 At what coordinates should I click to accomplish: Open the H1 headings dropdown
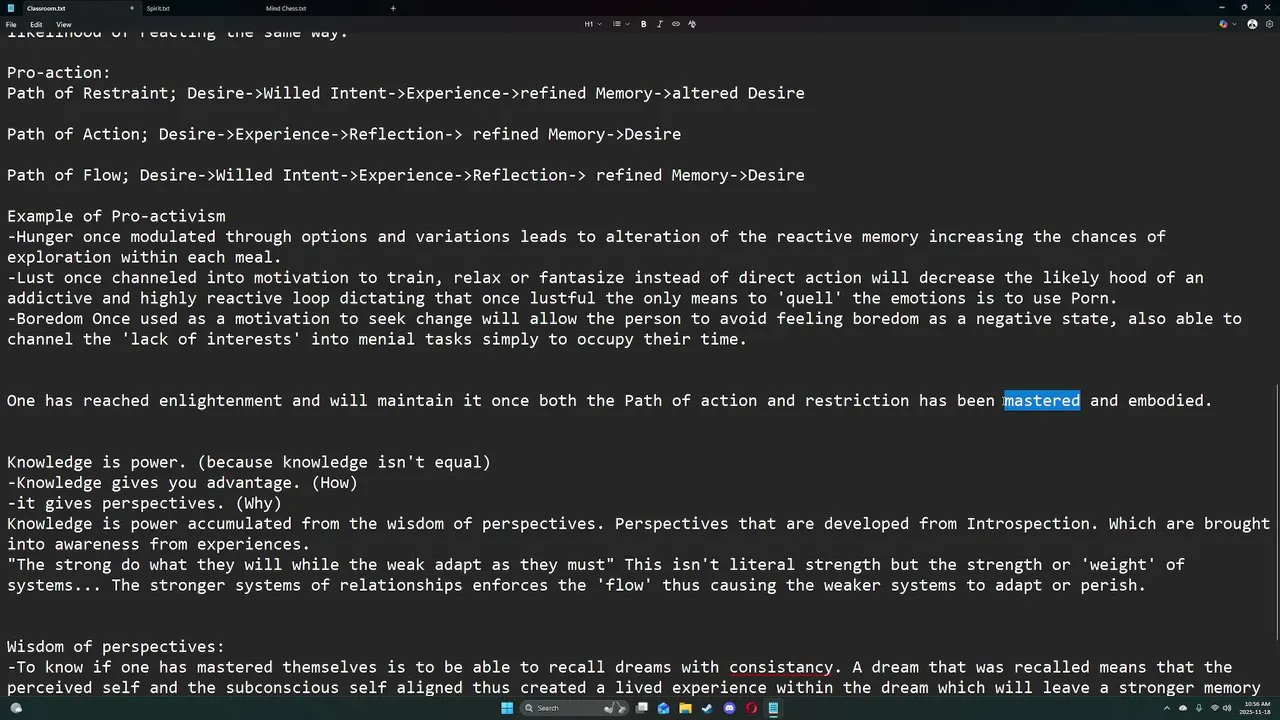(592, 24)
